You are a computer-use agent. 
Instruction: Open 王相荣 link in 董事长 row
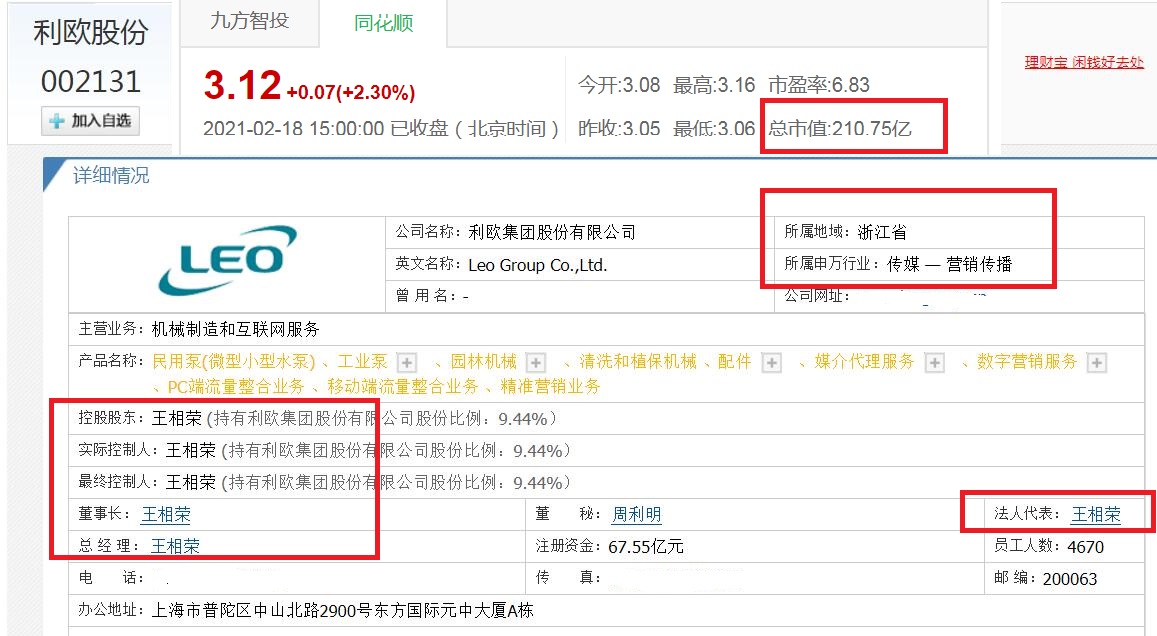pyautogui.click(x=166, y=514)
